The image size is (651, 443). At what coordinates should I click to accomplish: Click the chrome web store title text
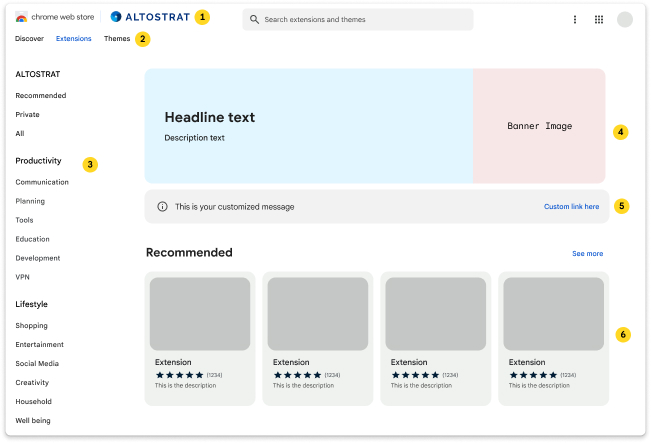pos(63,17)
